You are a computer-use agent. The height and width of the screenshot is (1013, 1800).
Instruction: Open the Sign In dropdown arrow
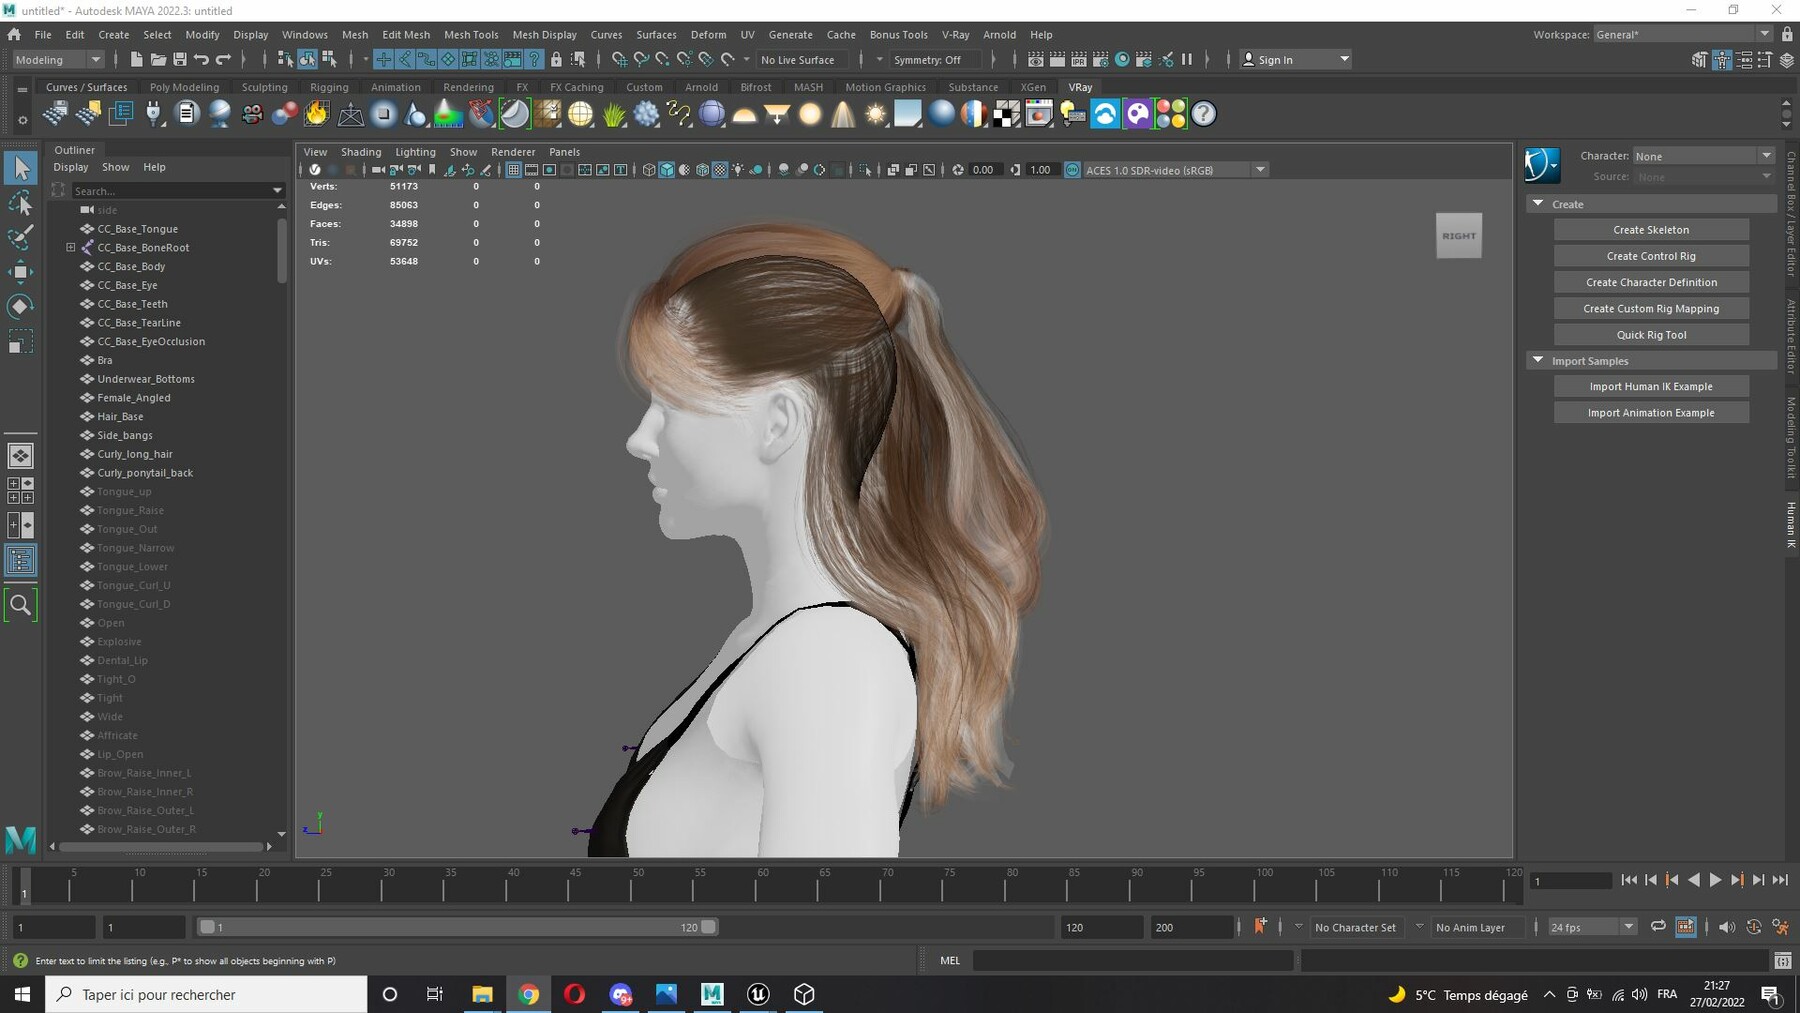(x=1345, y=60)
